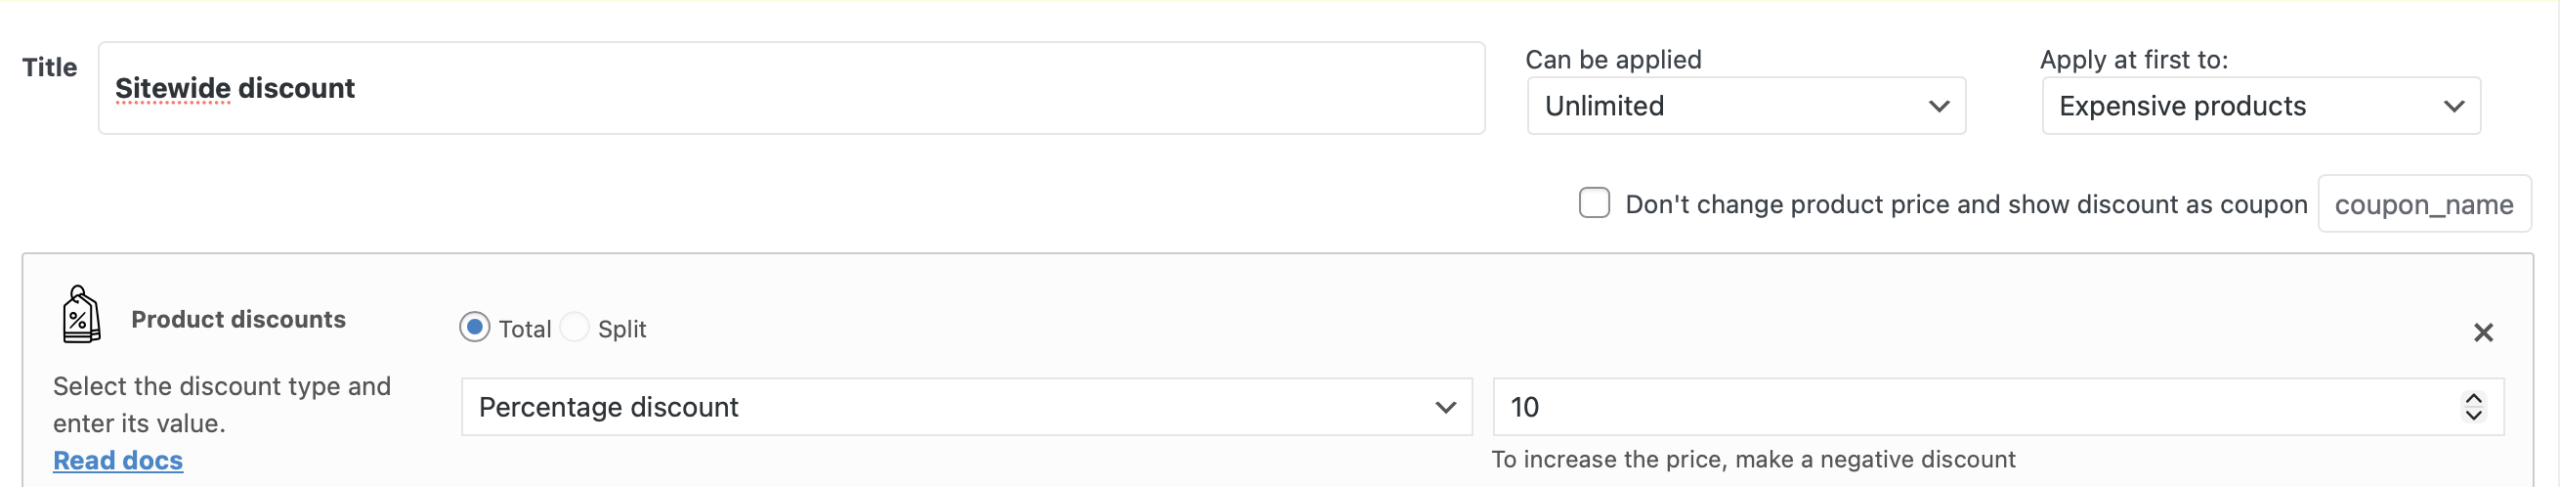Click the Apply at first to label

[2133, 60]
